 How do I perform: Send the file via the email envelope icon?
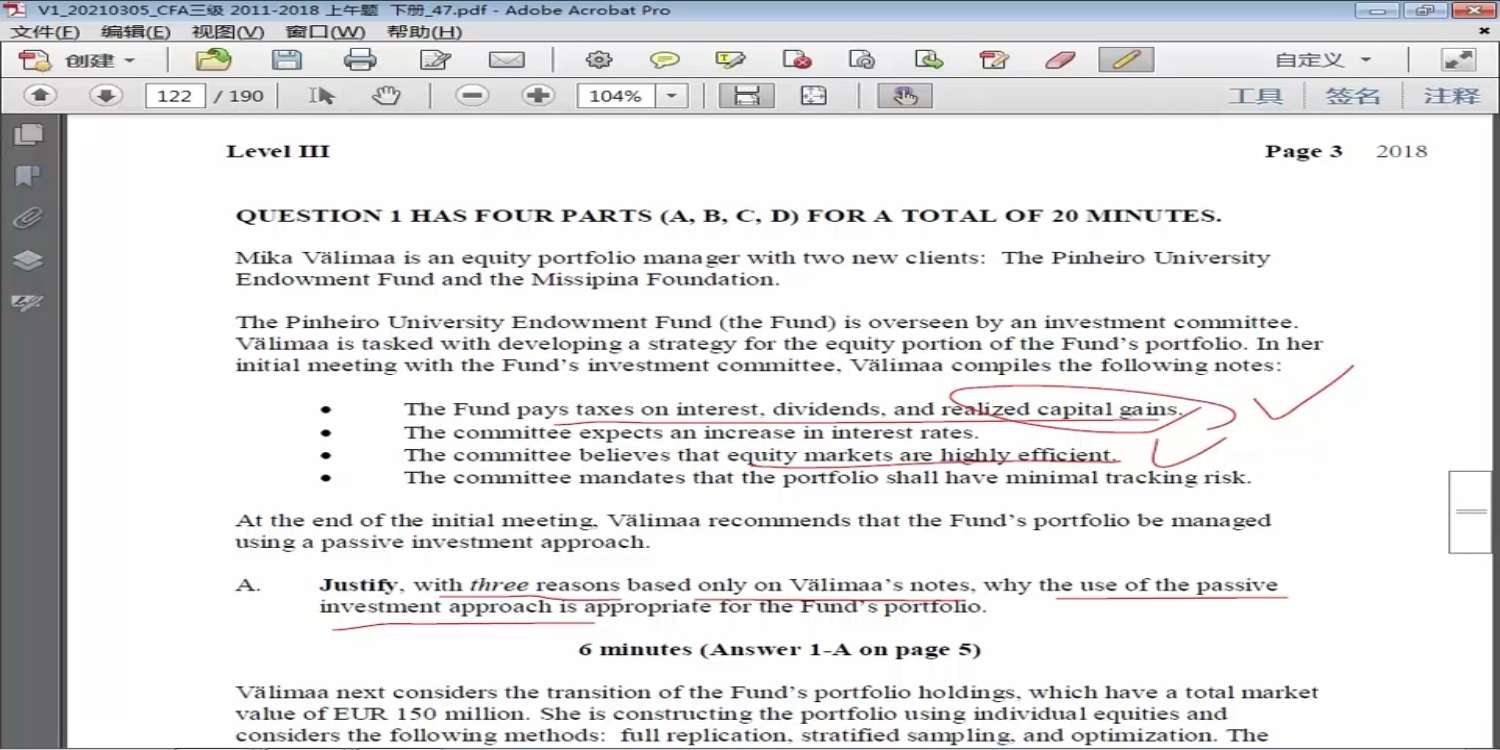[x=507, y=60]
